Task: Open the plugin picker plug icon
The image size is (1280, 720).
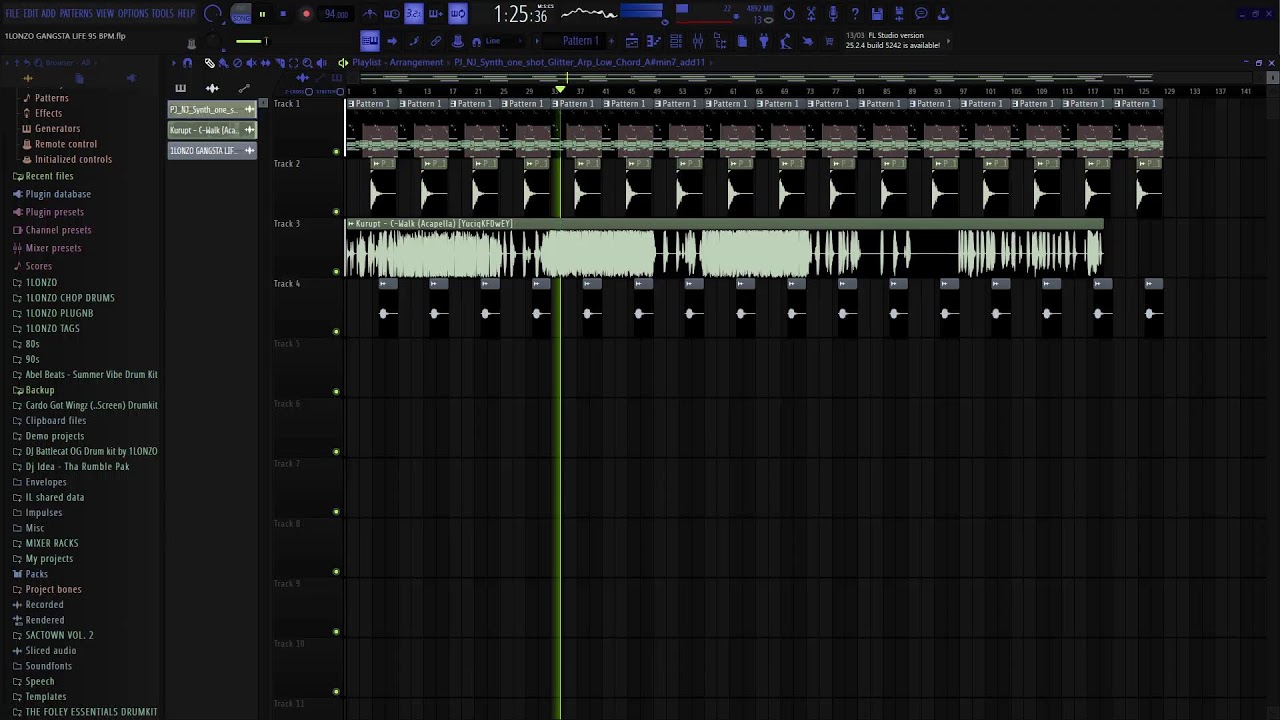Action: (x=764, y=41)
